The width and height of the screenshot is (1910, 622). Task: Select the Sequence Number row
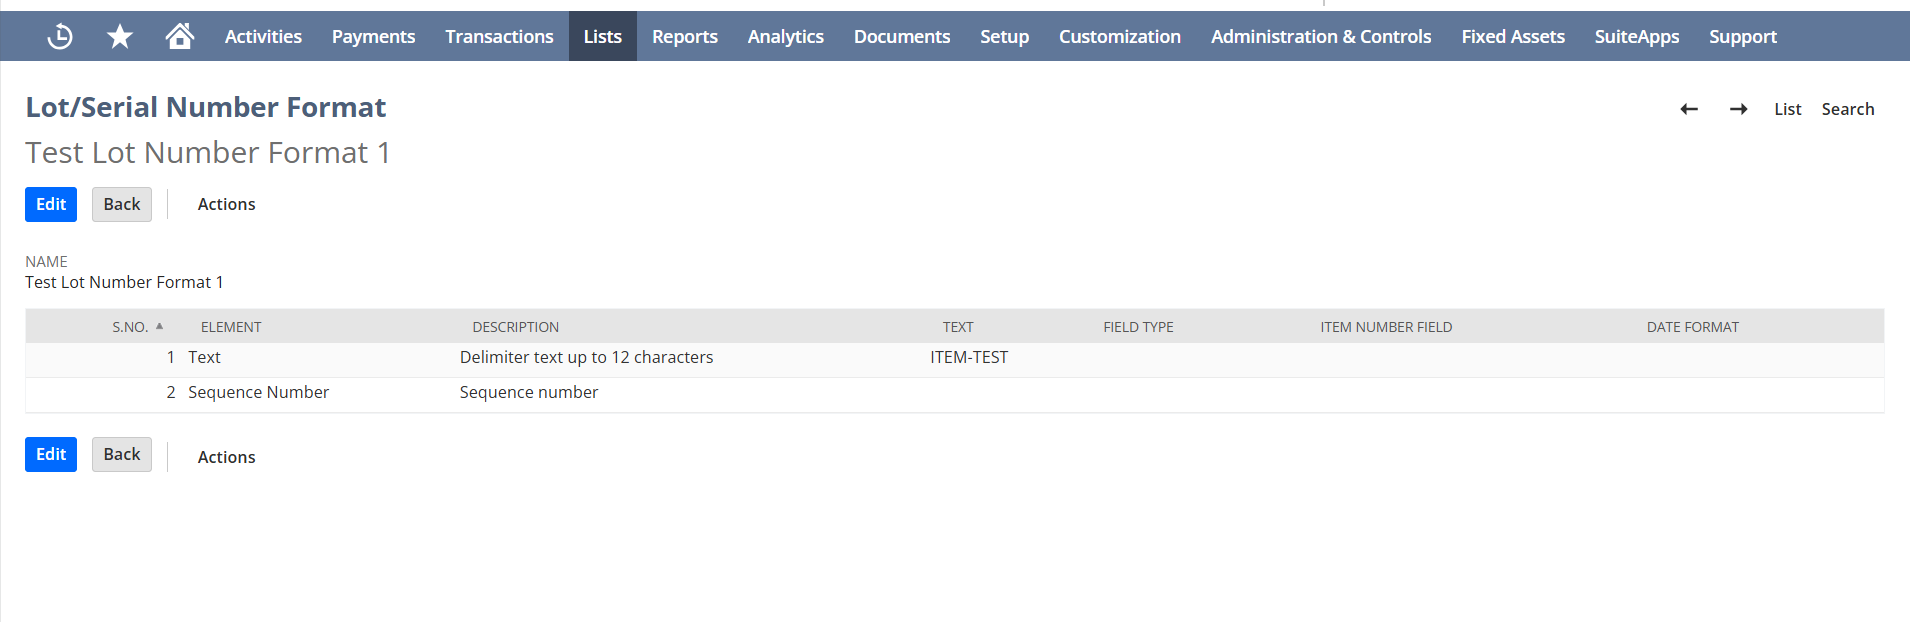tap(258, 392)
